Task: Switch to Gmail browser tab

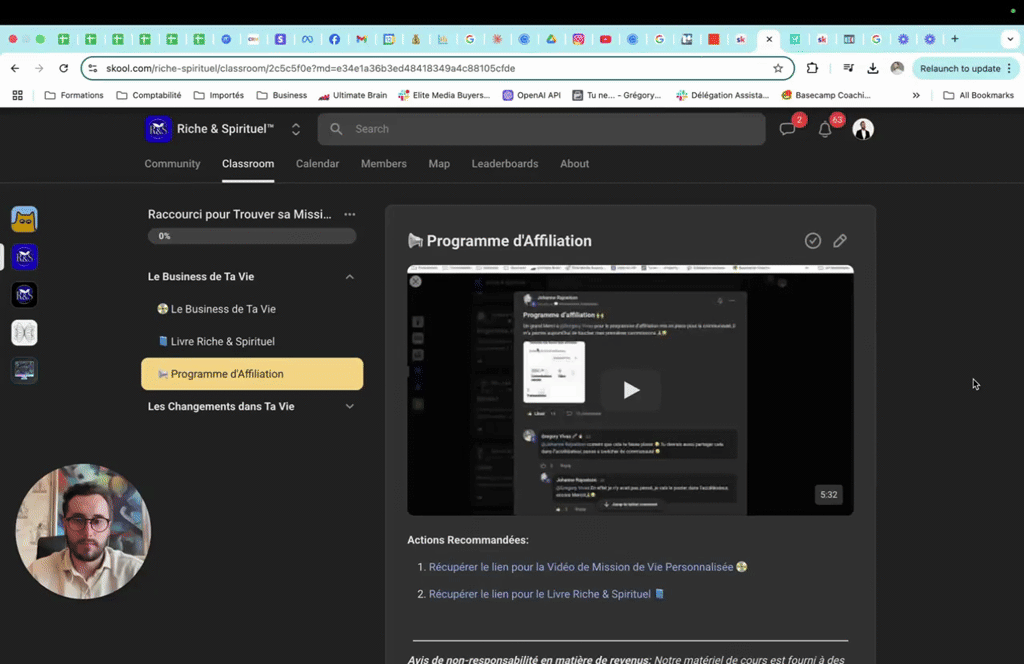Action: point(361,39)
